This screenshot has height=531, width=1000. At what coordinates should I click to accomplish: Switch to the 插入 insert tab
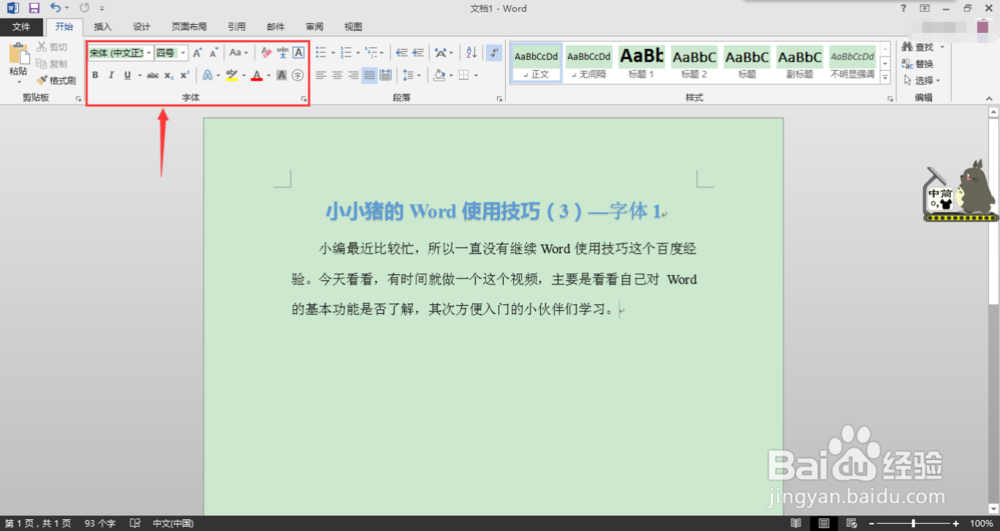[102, 27]
